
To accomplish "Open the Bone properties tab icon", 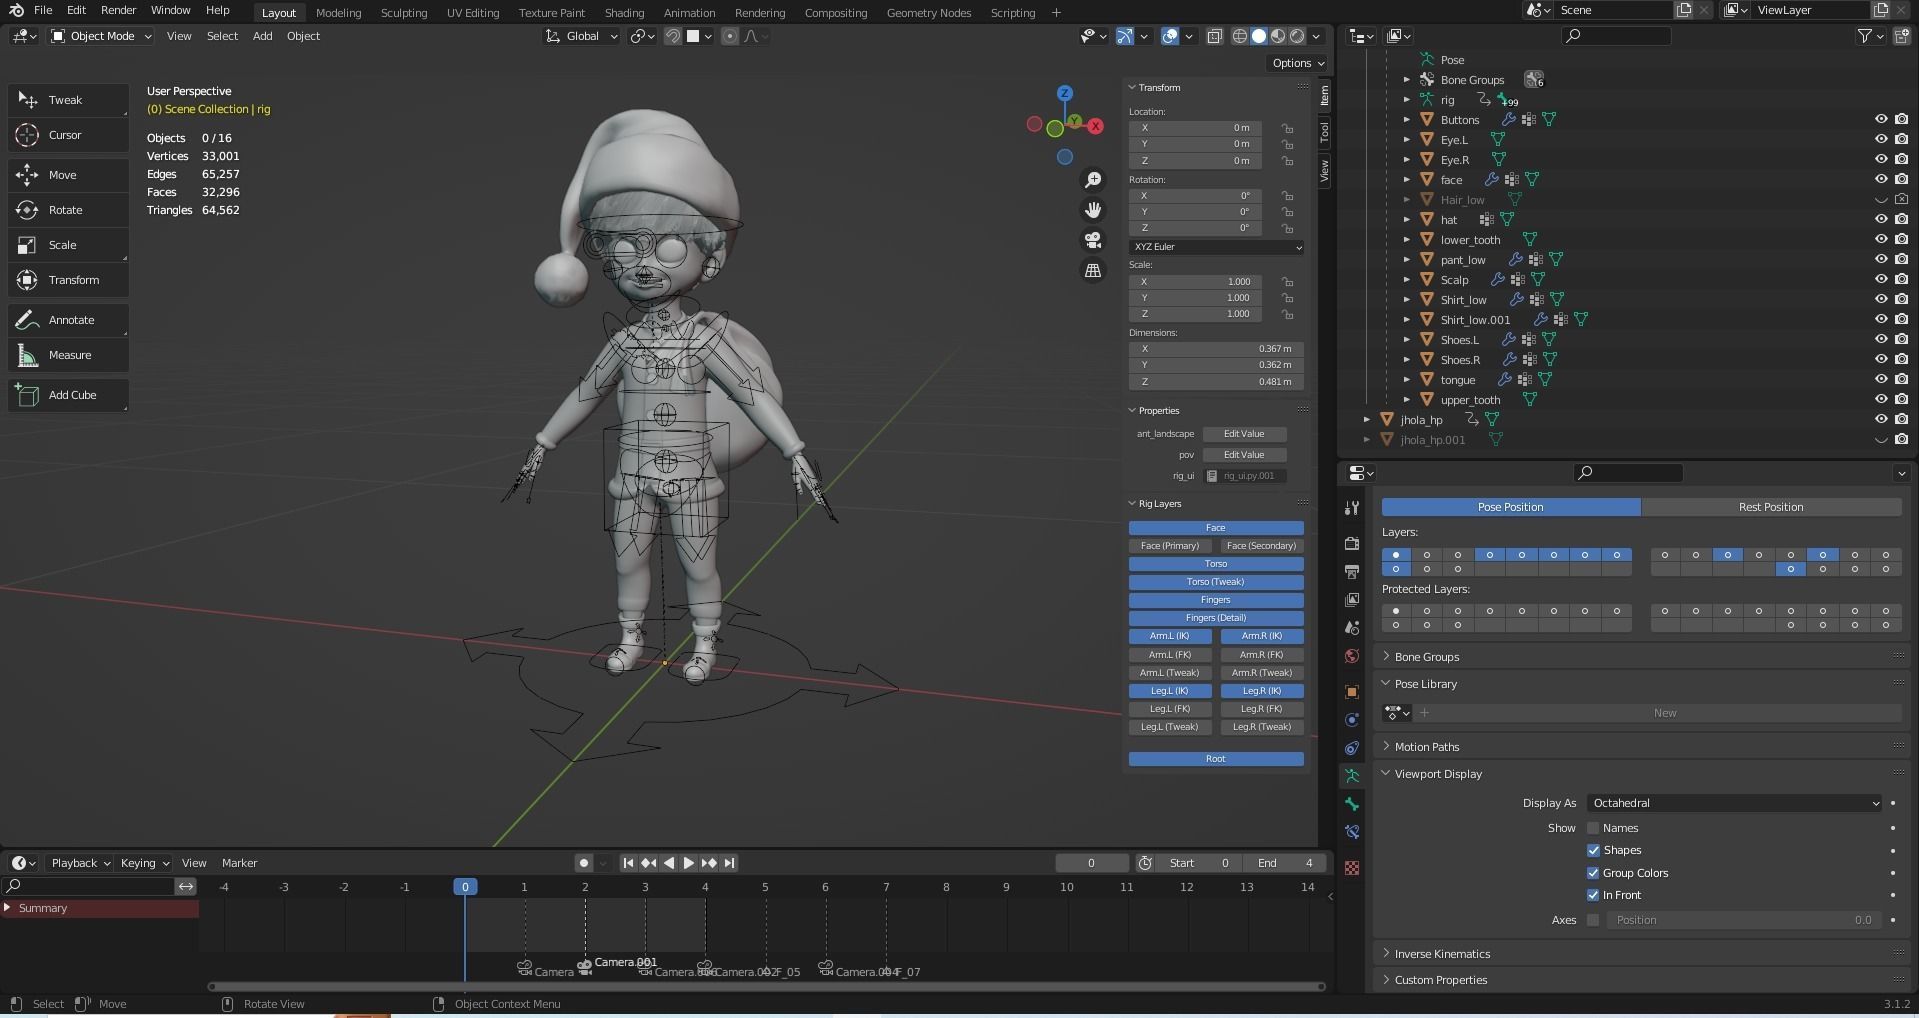I will point(1352,804).
